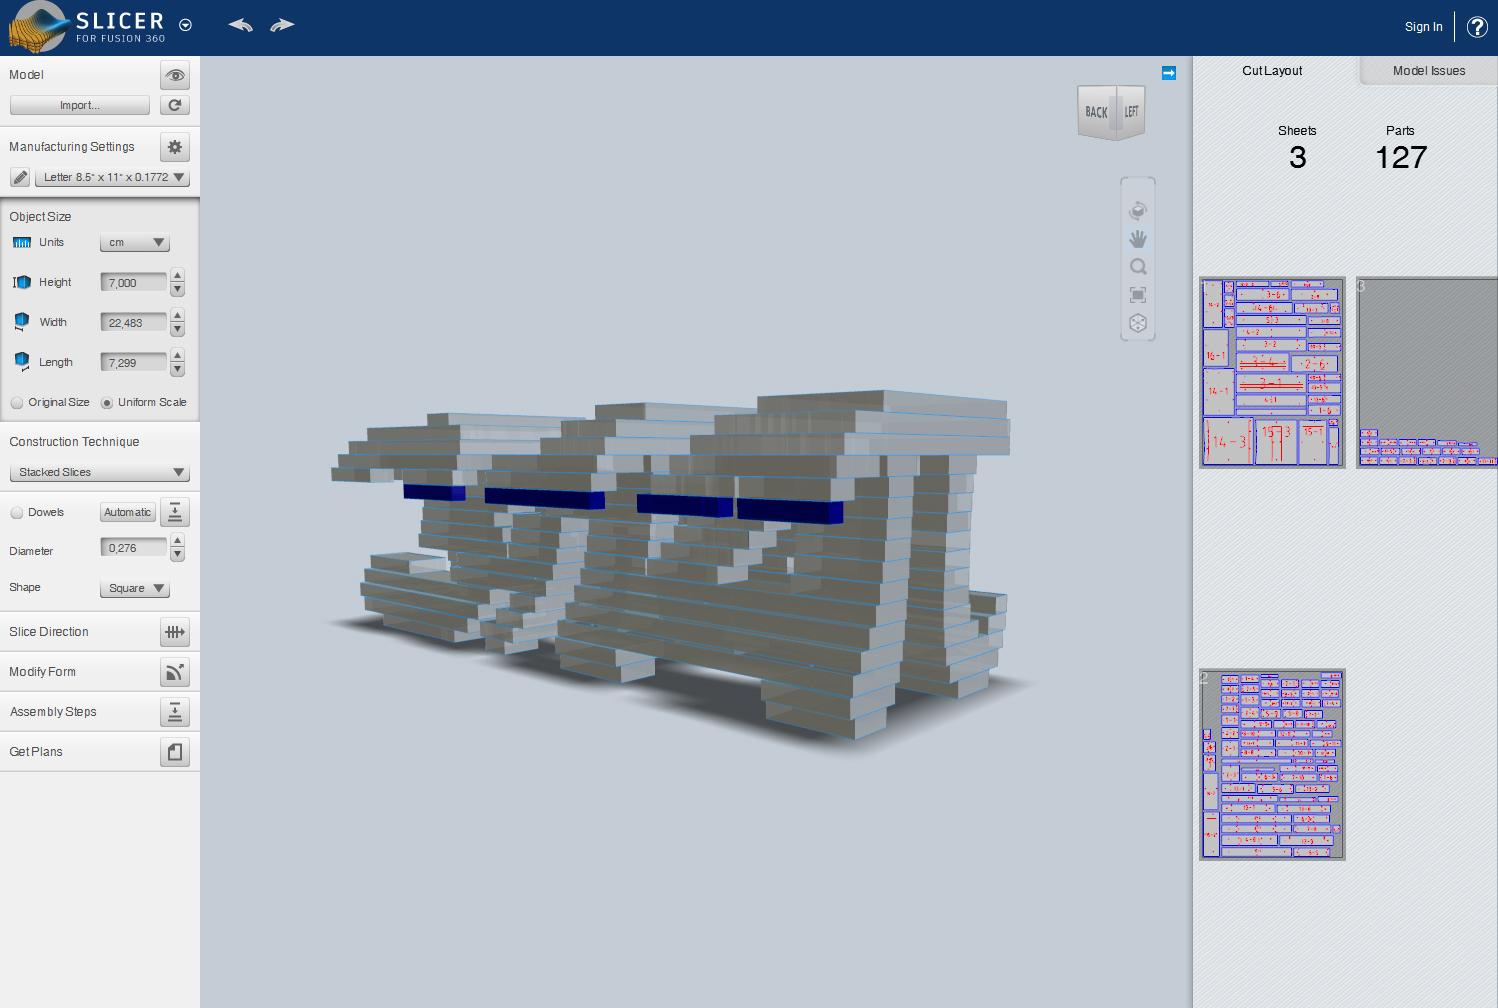1498x1008 pixels.
Task: Click the Length value field
Action: tap(134, 363)
